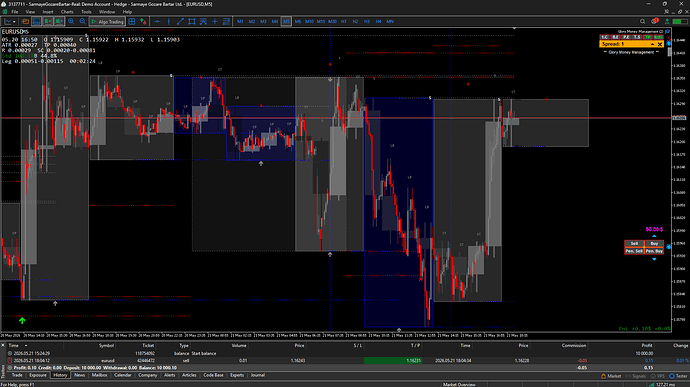Switch to the Exposure tab
This screenshot has height=387, width=690.
pos(38,375)
